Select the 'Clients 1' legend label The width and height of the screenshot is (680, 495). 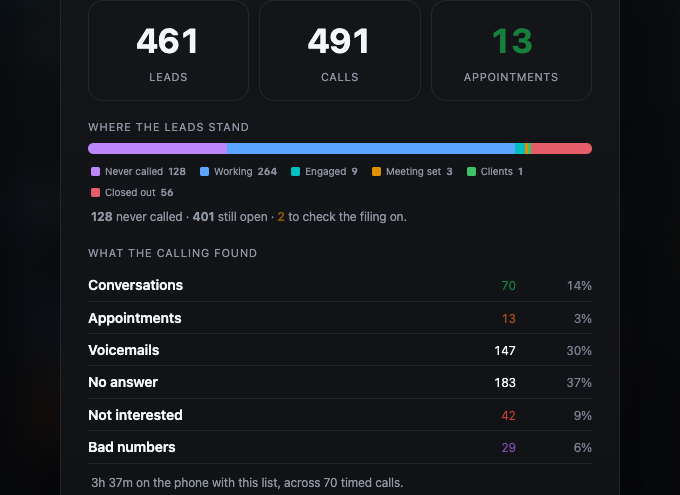coord(502,171)
